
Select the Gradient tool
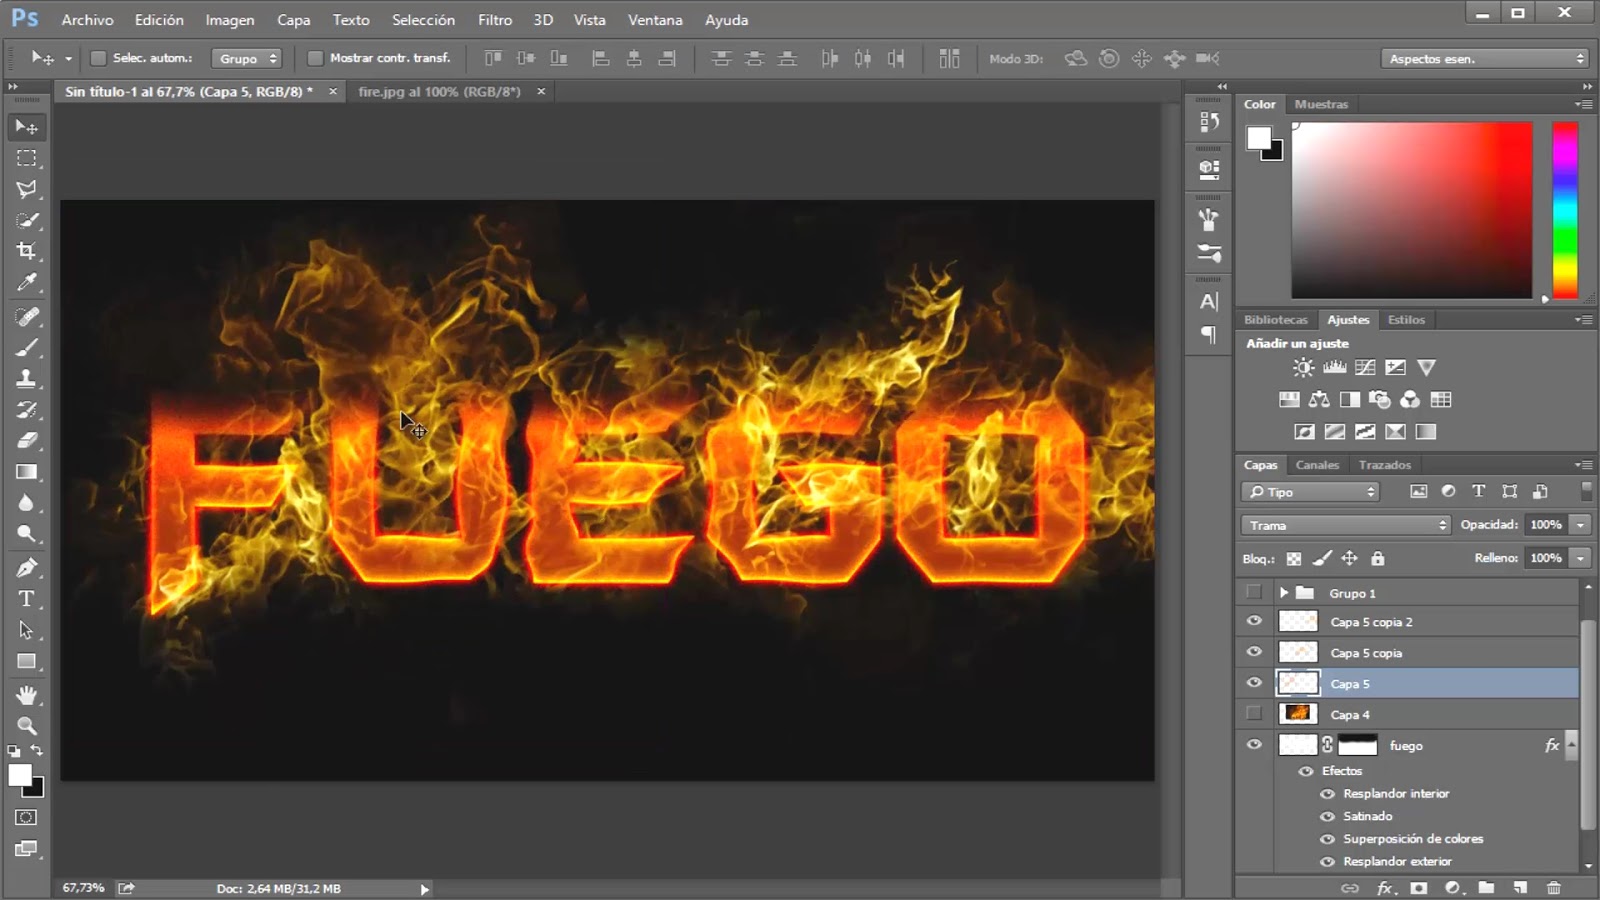coord(27,471)
